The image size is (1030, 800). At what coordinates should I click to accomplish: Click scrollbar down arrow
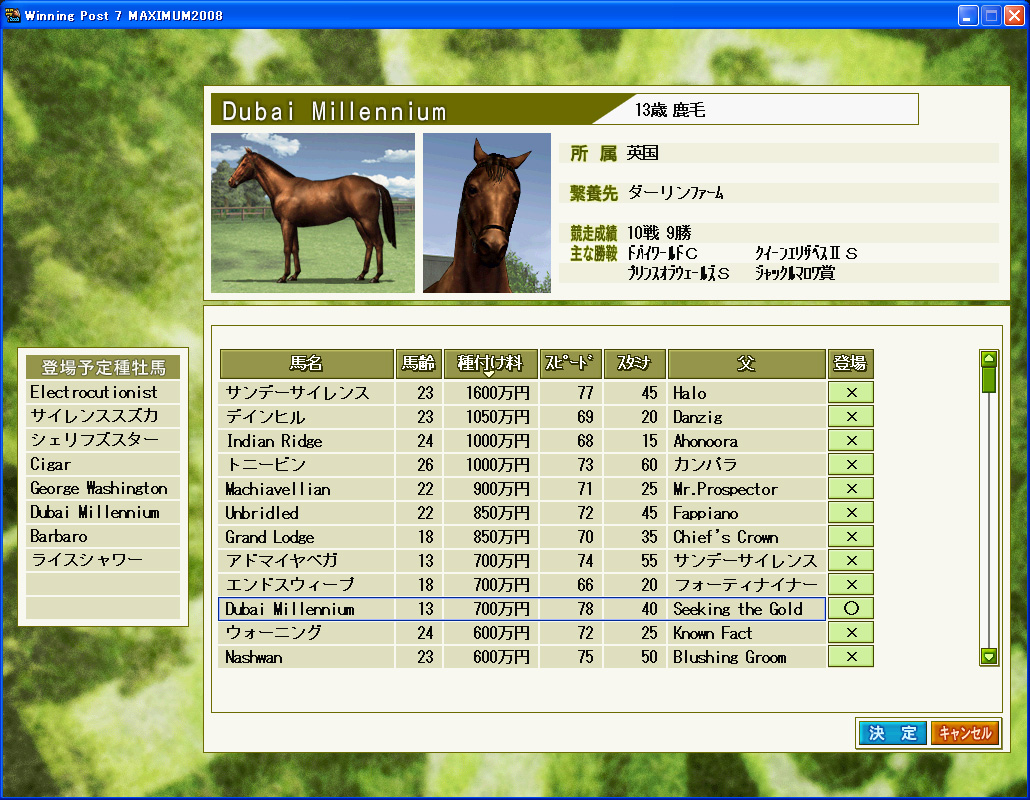pos(989,656)
